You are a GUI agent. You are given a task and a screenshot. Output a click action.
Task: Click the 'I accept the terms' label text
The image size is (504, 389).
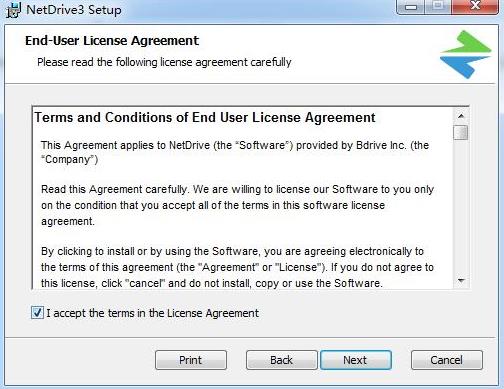(153, 313)
